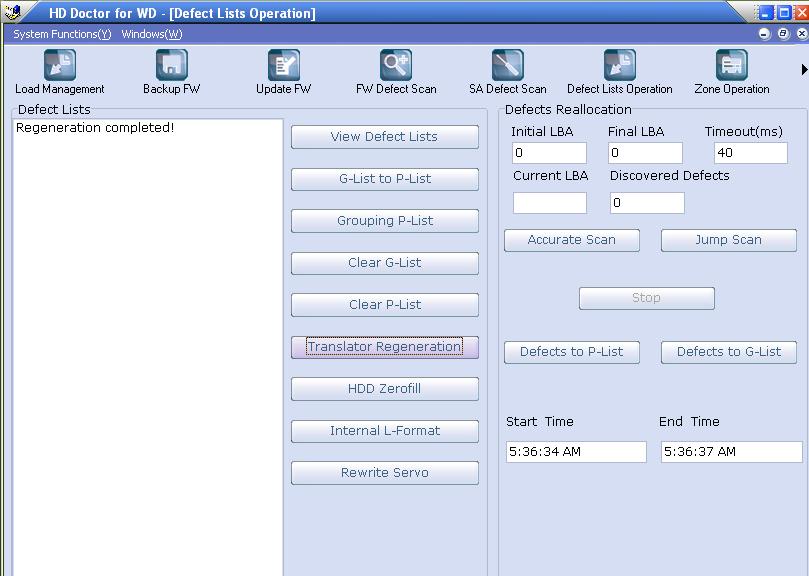The height and width of the screenshot is (576, 809).
Task: Select Defect Lists Operation toolbar icon
Action: (620, 65)
